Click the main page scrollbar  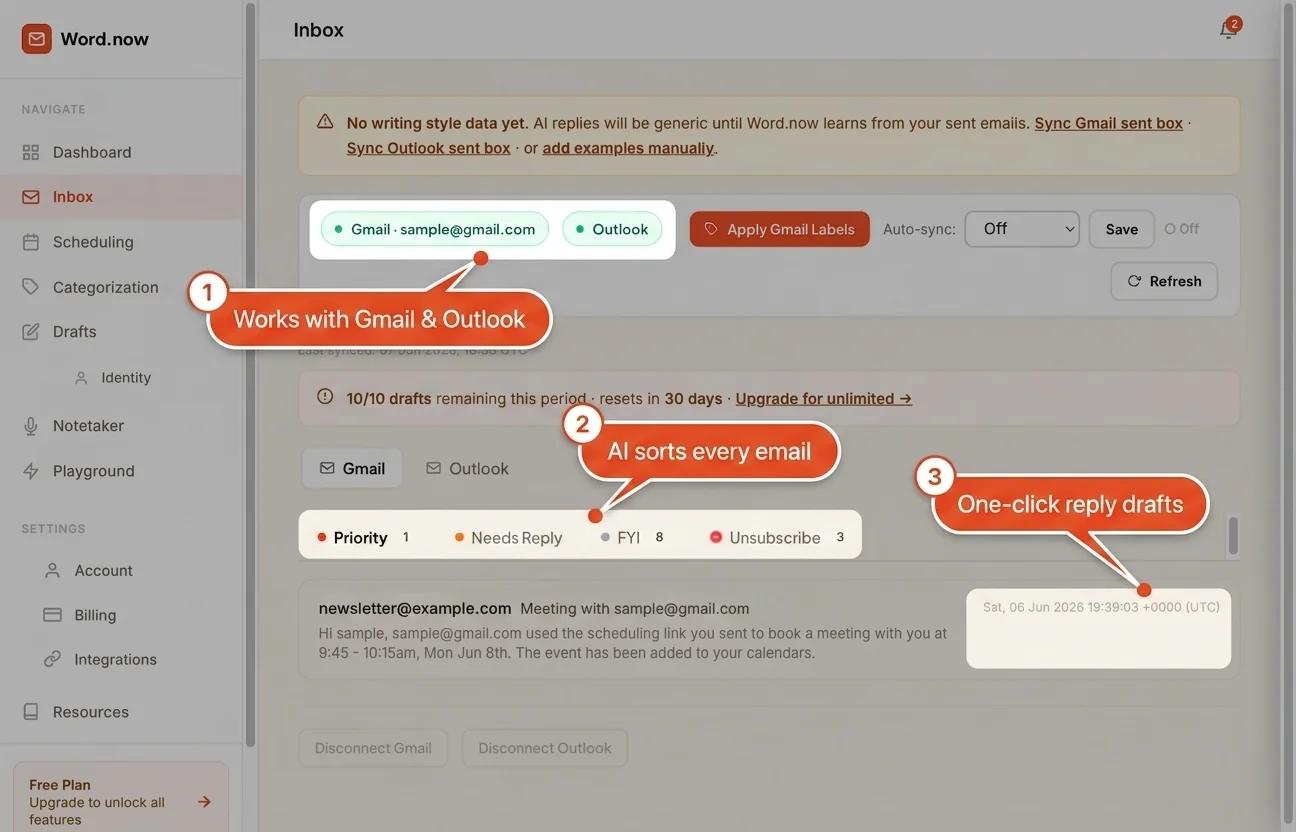click(x=1287, y=415)
